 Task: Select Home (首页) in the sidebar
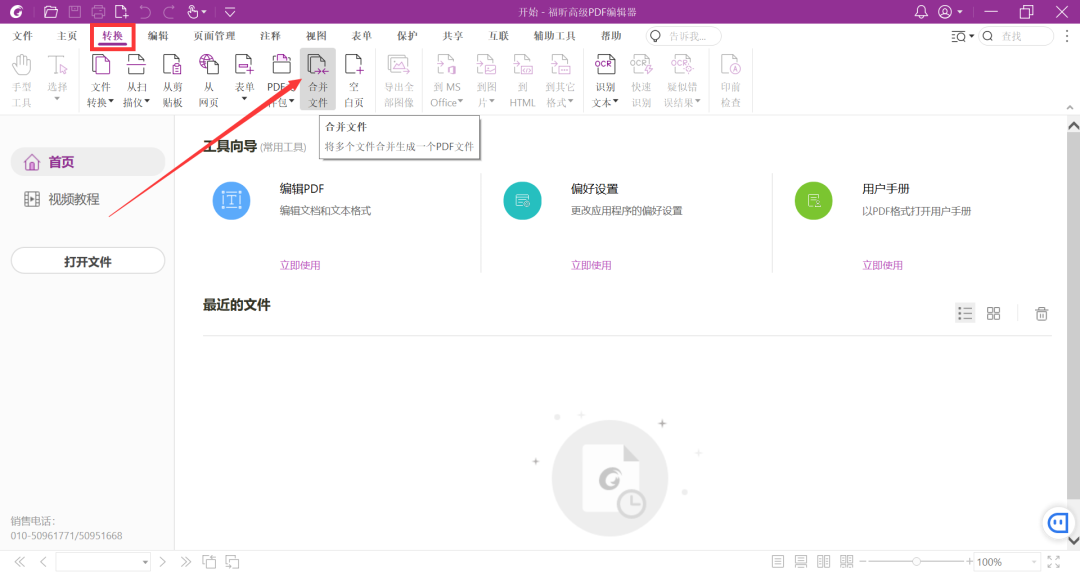87,162
